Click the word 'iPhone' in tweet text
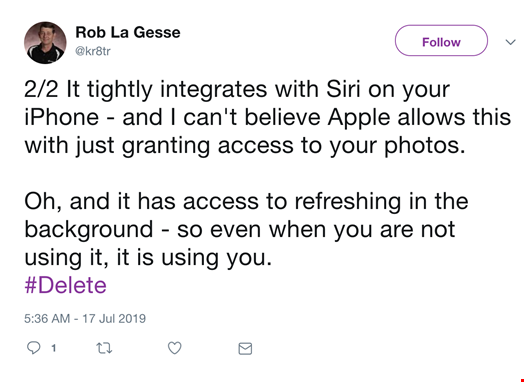The image size is (524, 382). coord(61,117)
